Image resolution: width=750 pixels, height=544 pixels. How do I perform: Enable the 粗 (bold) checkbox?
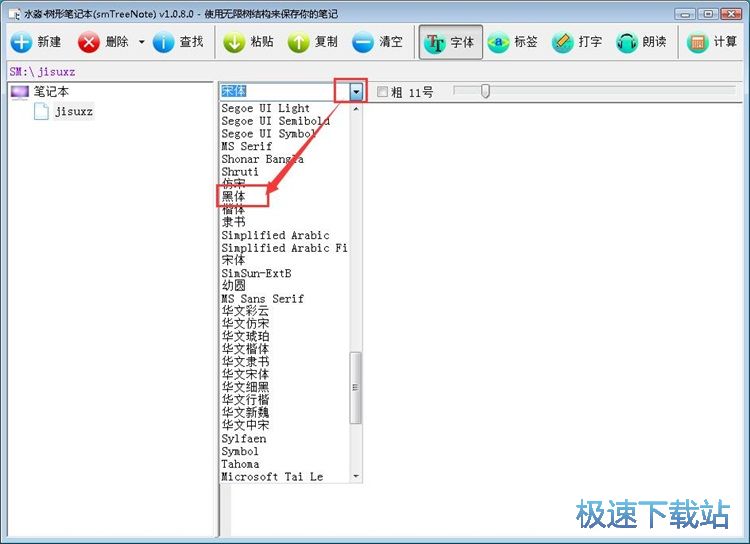[x=382, y=91]
